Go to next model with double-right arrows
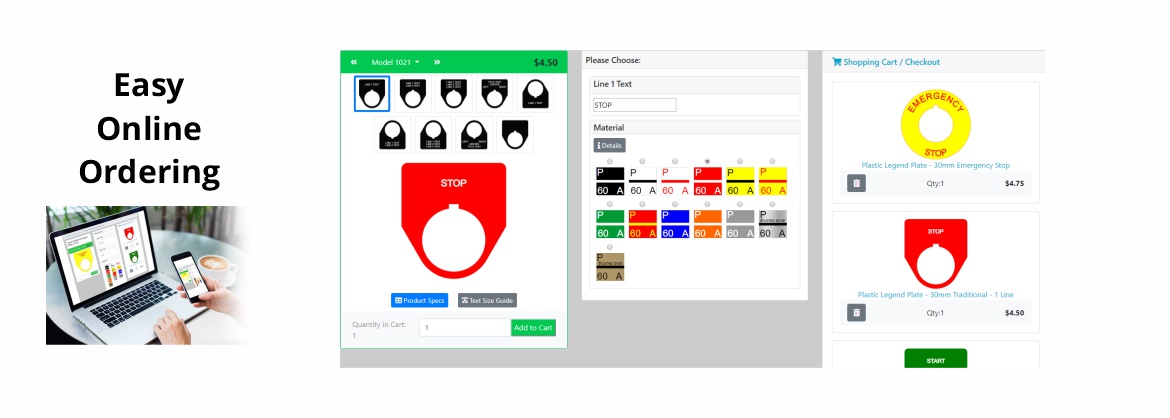Viewport: 1170px width, 418px height. (437, 62)
